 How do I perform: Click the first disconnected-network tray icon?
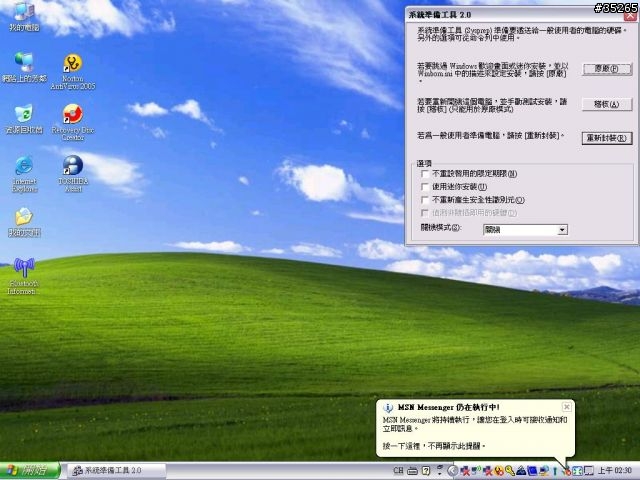click(465, 471)
